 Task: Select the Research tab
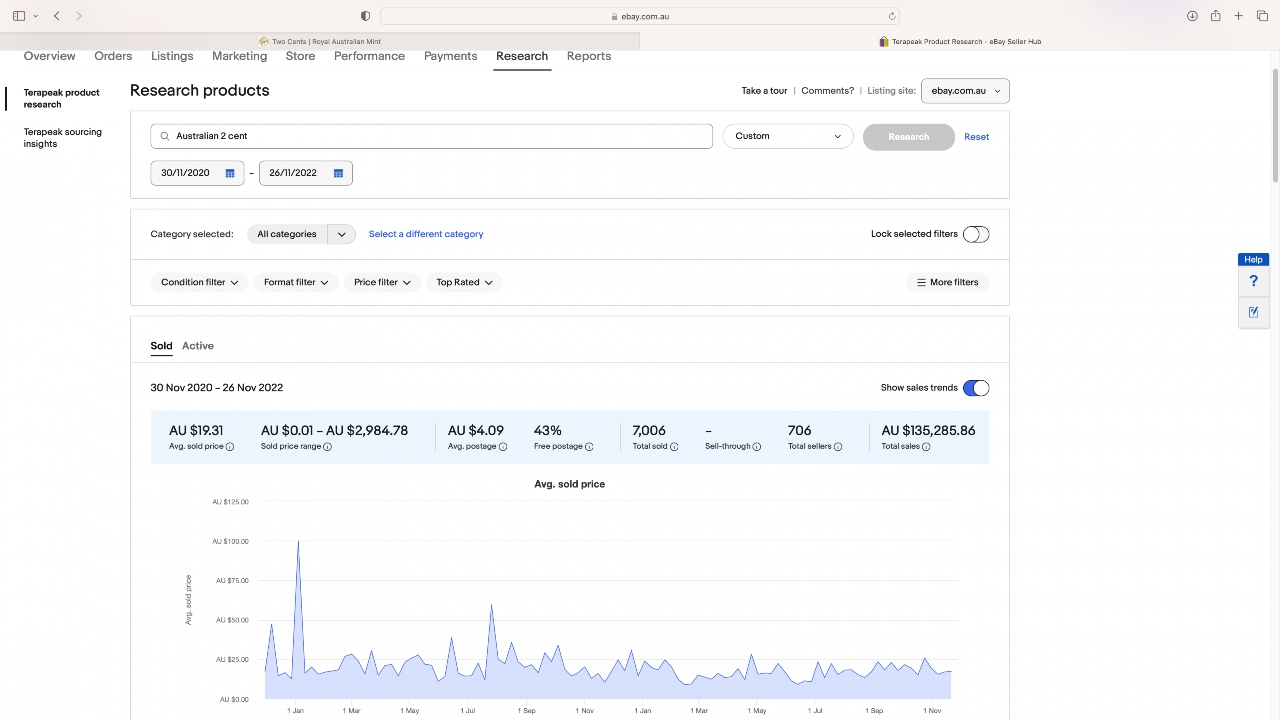point(522,56)
